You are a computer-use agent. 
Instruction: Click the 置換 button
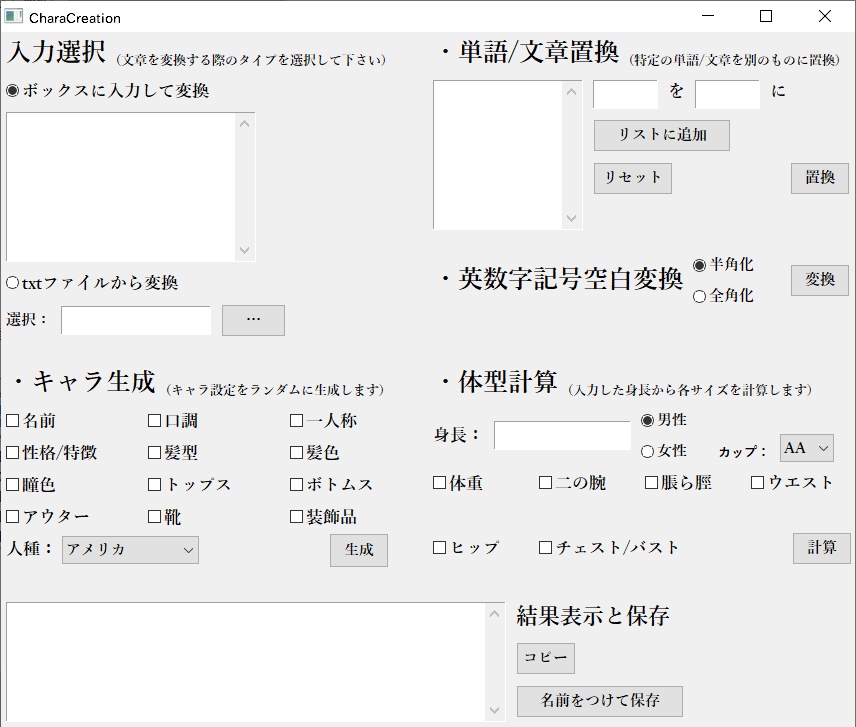coord(820,178)
